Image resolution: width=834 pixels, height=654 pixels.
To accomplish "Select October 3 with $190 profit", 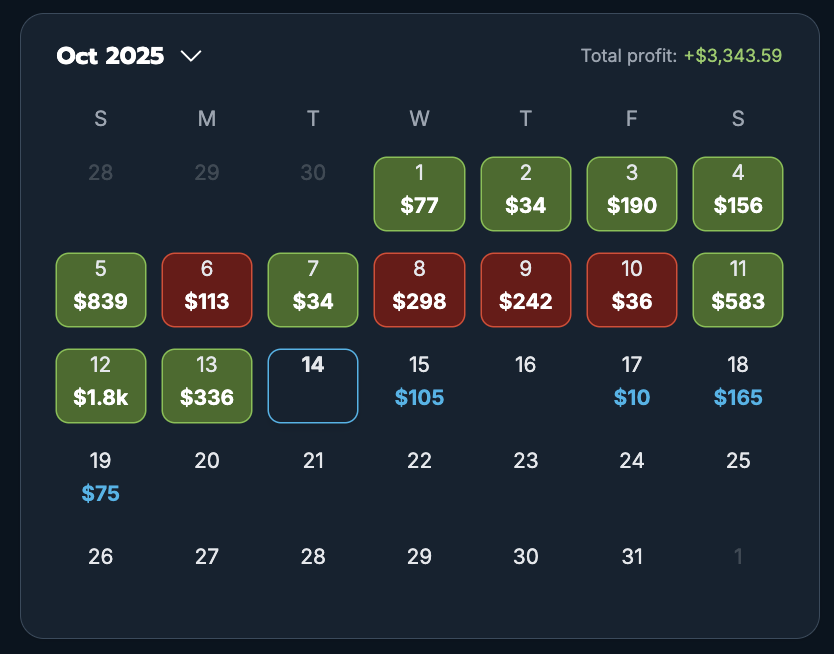I will coord(632,194).
